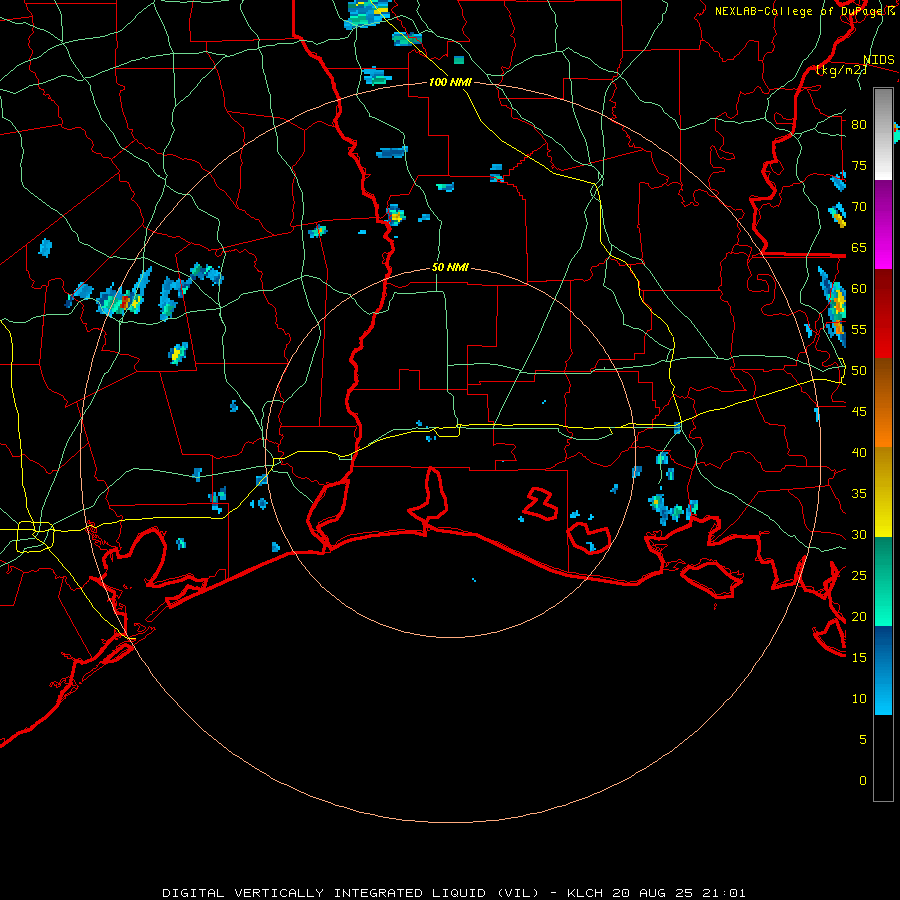The height and width of the screenshot is (900, 900).
Task: Click the 60 value on the legend
Action: pos(859,289)
